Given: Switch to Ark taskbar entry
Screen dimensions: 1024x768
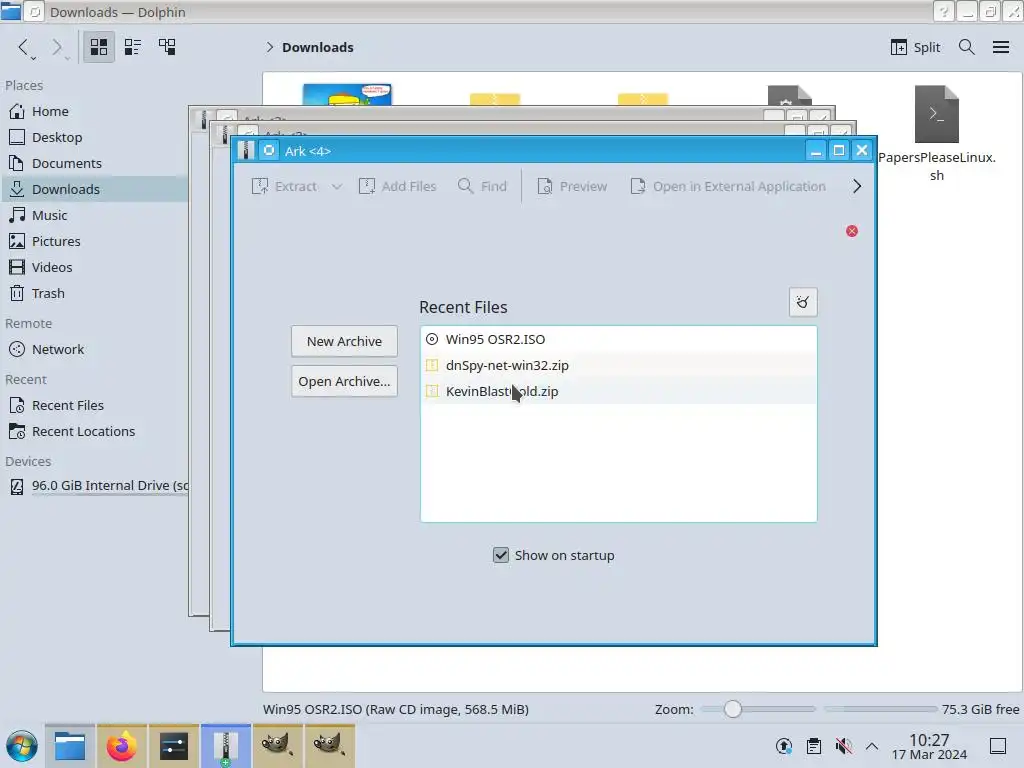Looking at the screenshot, I should point(225,746).
